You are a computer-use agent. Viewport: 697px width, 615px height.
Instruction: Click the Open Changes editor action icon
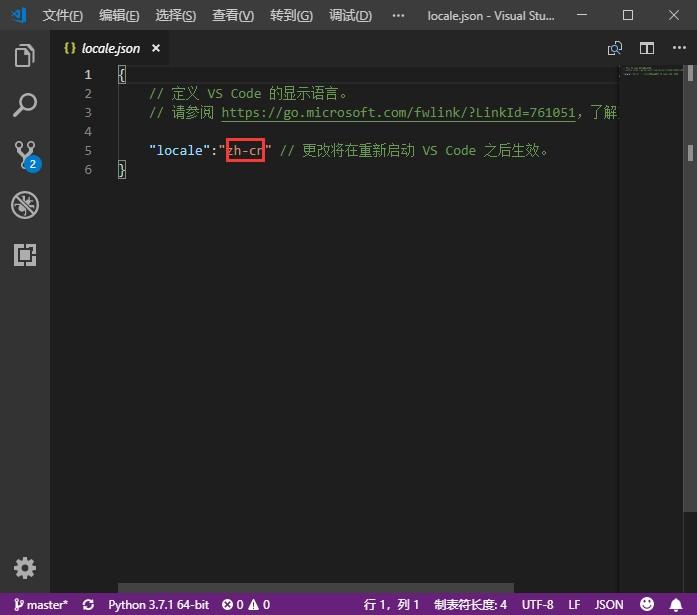615,48
